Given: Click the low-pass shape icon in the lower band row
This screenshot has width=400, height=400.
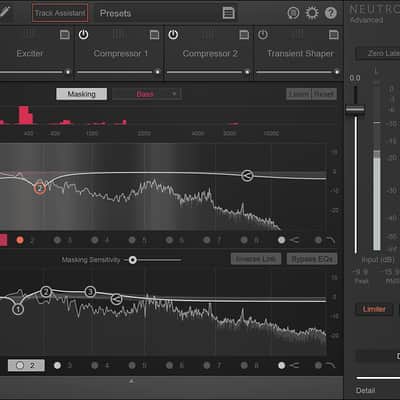Looking at the screenshot, I should click(x=331, y=366).
